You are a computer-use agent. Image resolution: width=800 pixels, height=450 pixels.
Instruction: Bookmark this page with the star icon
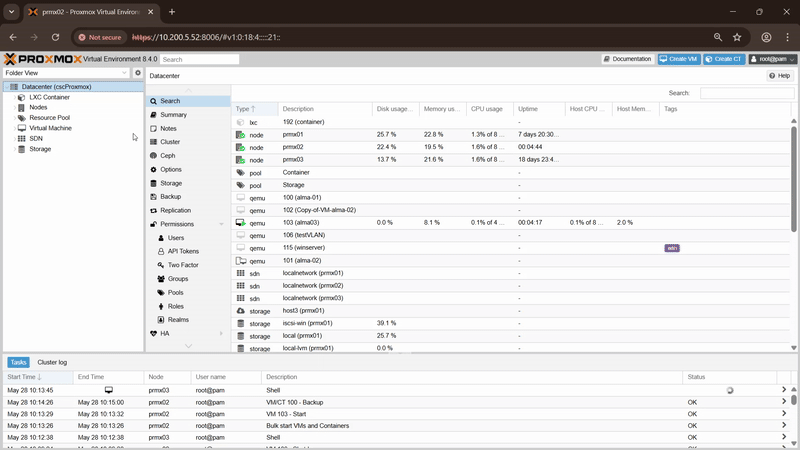coord(737,37)
